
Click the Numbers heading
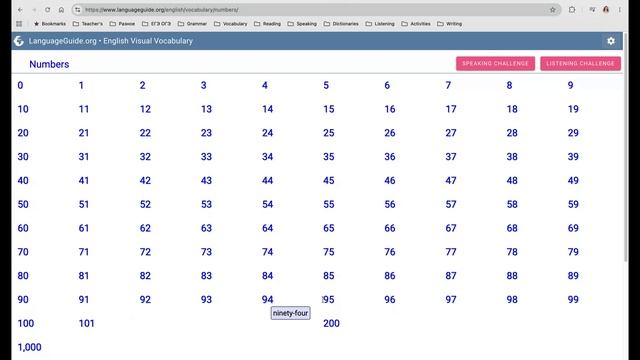[x=49, y=64]
